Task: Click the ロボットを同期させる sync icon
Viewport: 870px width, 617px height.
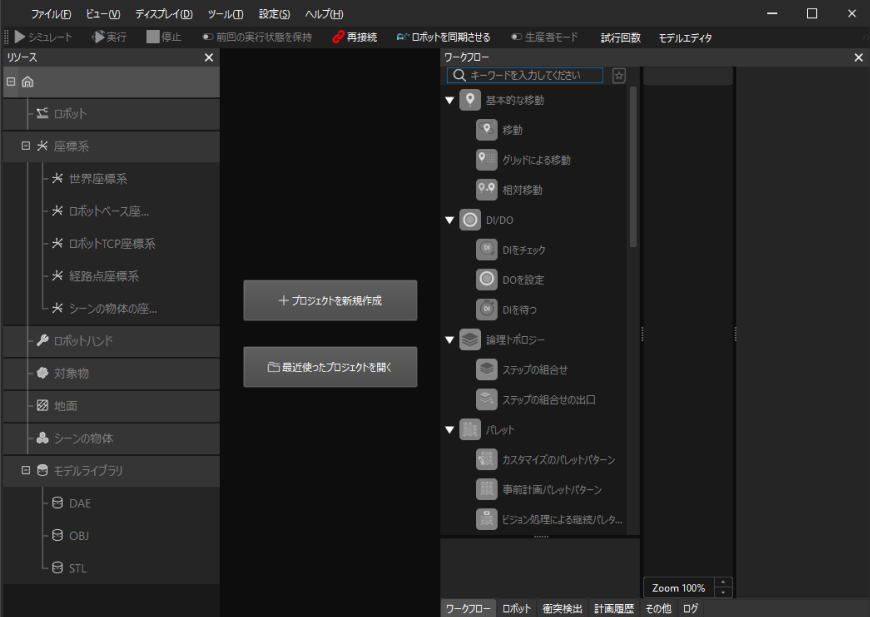Action: (x=403, y=37)
